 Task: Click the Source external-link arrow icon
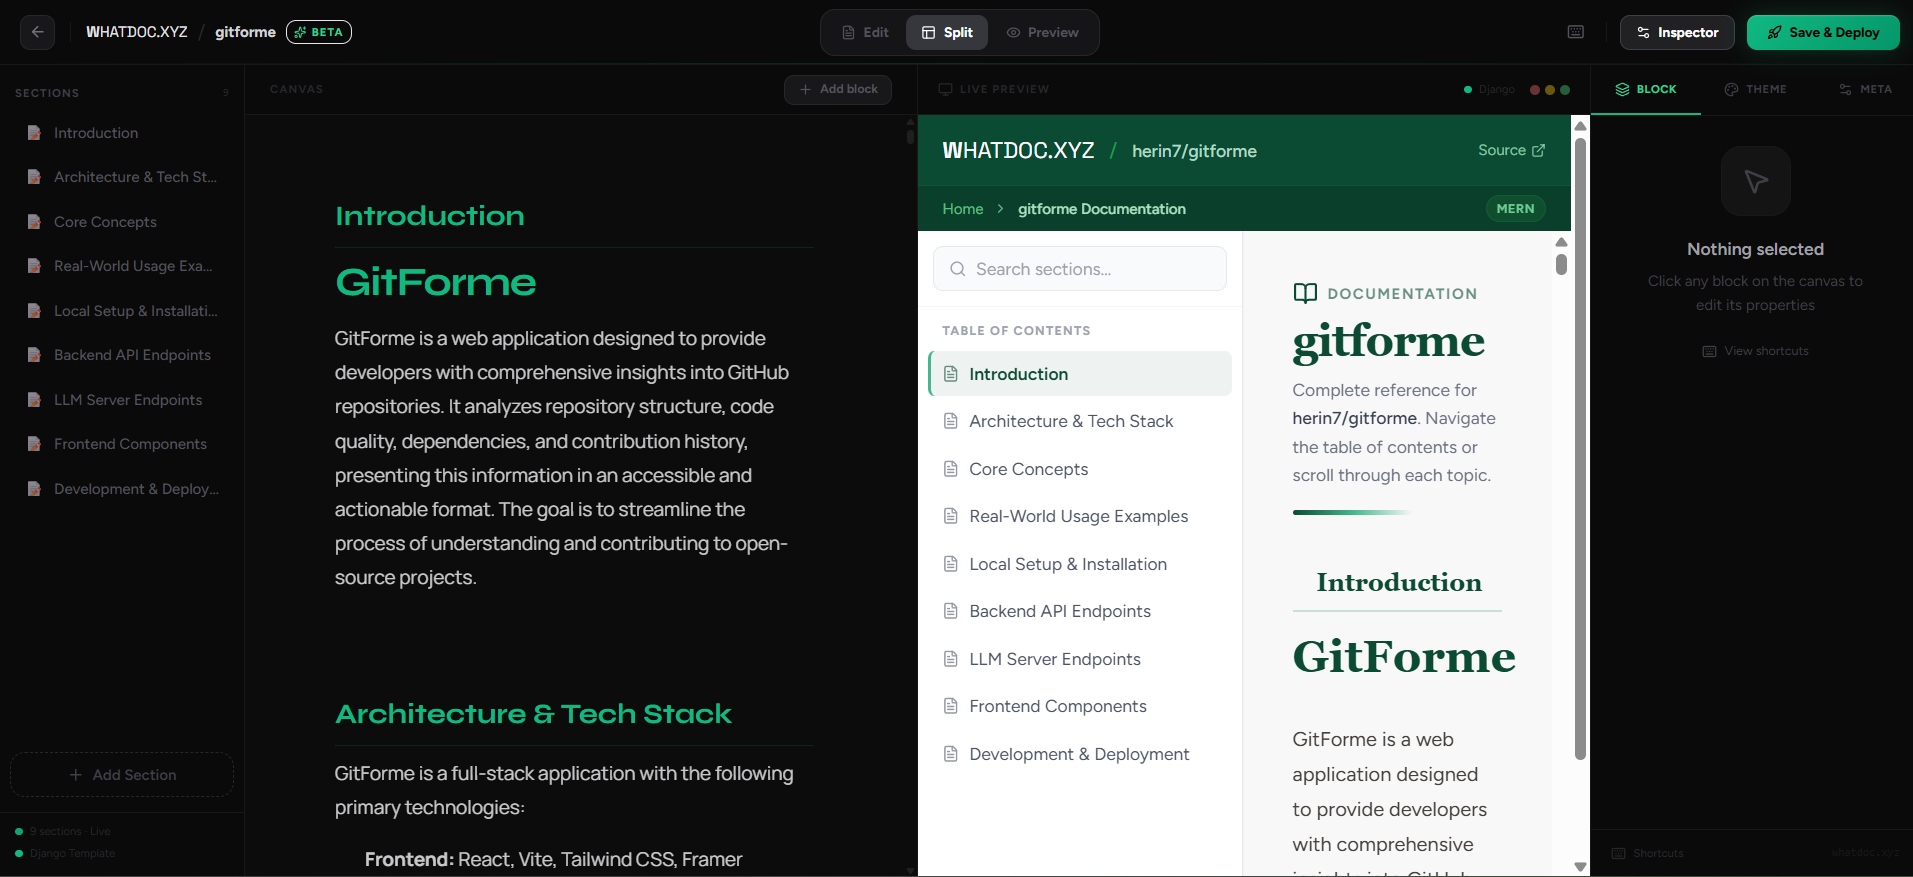pos(1538,150)
